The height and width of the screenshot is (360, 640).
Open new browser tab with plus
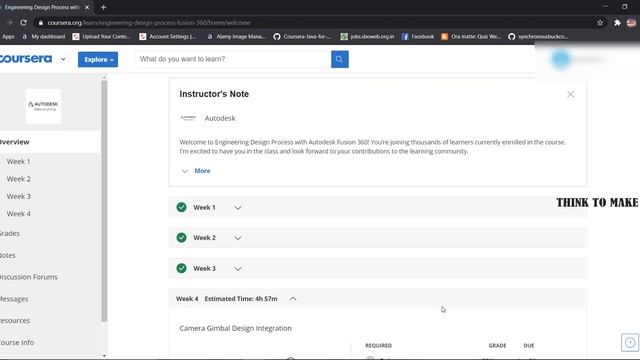click(103, 7)
